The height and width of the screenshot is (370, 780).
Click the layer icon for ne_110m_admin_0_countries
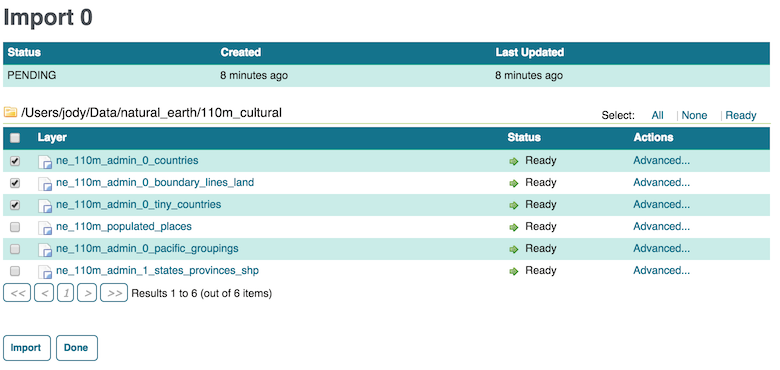pos(45,161)
